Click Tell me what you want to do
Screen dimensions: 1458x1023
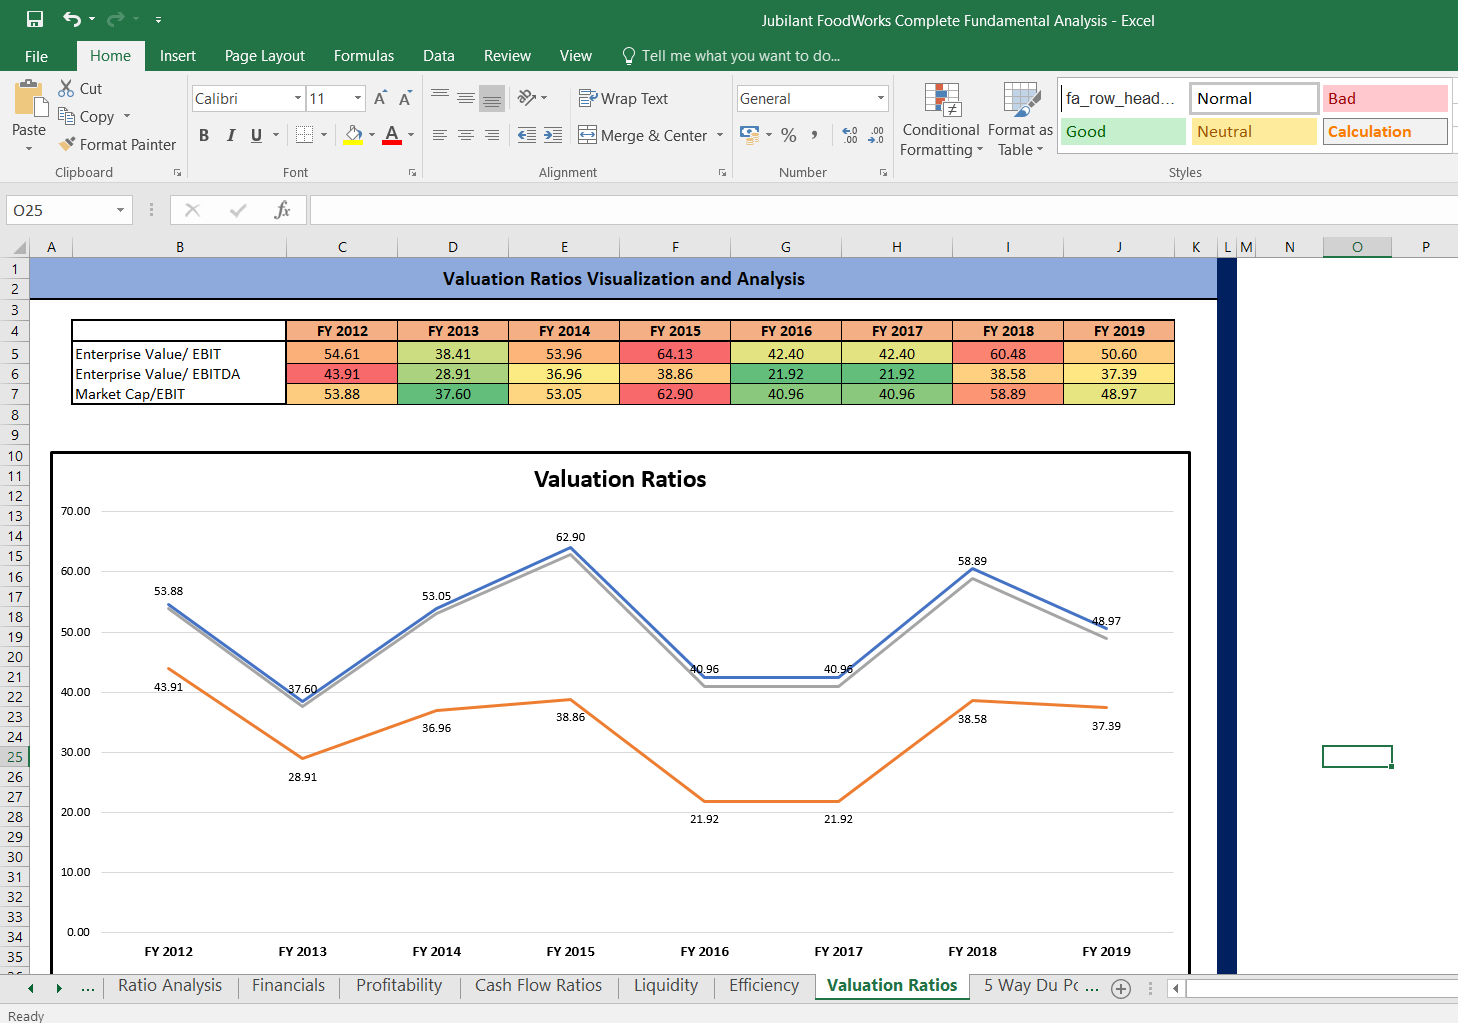point(731,56)
